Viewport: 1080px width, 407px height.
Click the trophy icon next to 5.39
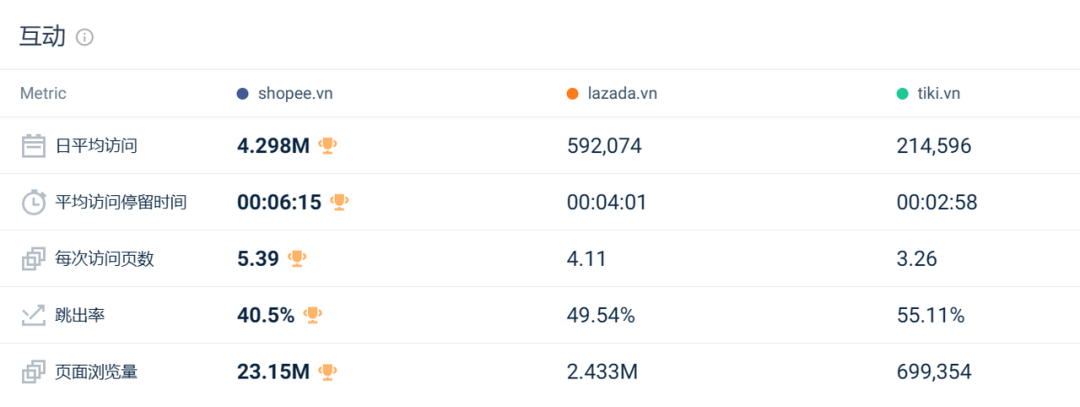tap(298, 258)
